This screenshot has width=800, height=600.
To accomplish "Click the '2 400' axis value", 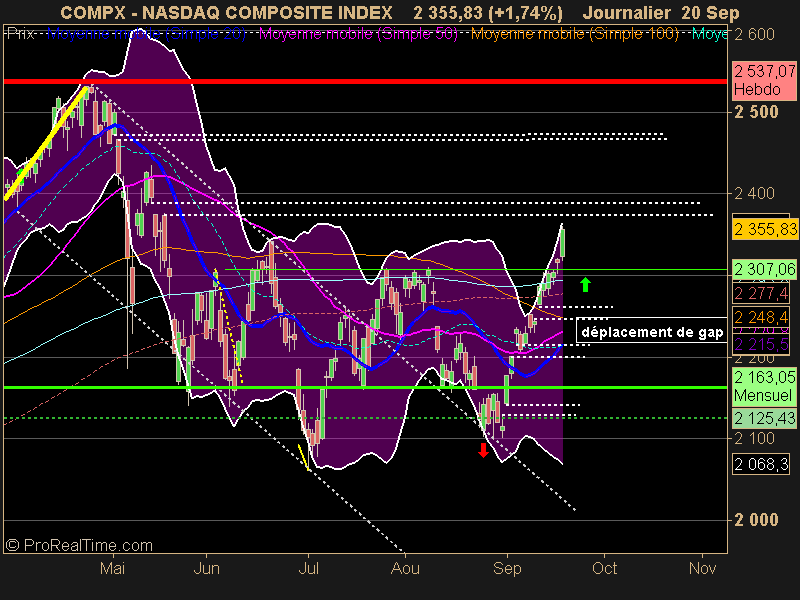I will tap(754, 193).
